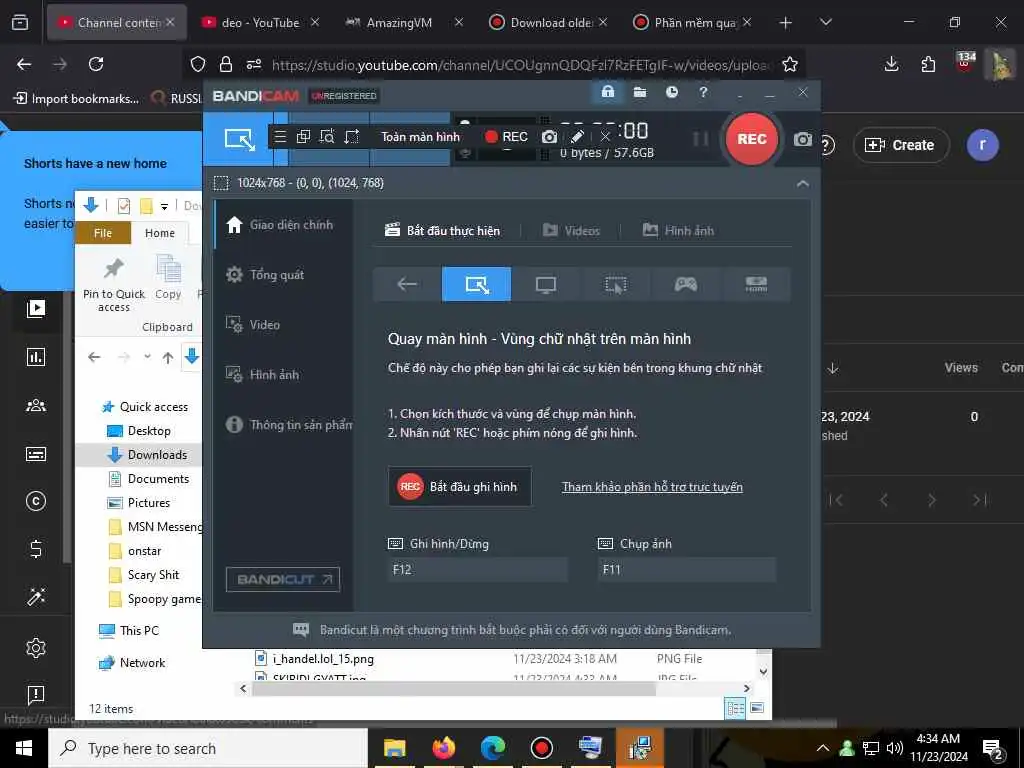Image resolution: width=1024 pixels, height=768 pixels.
Task: Click the F11 capture hotkey field
Action: point(688,569)
